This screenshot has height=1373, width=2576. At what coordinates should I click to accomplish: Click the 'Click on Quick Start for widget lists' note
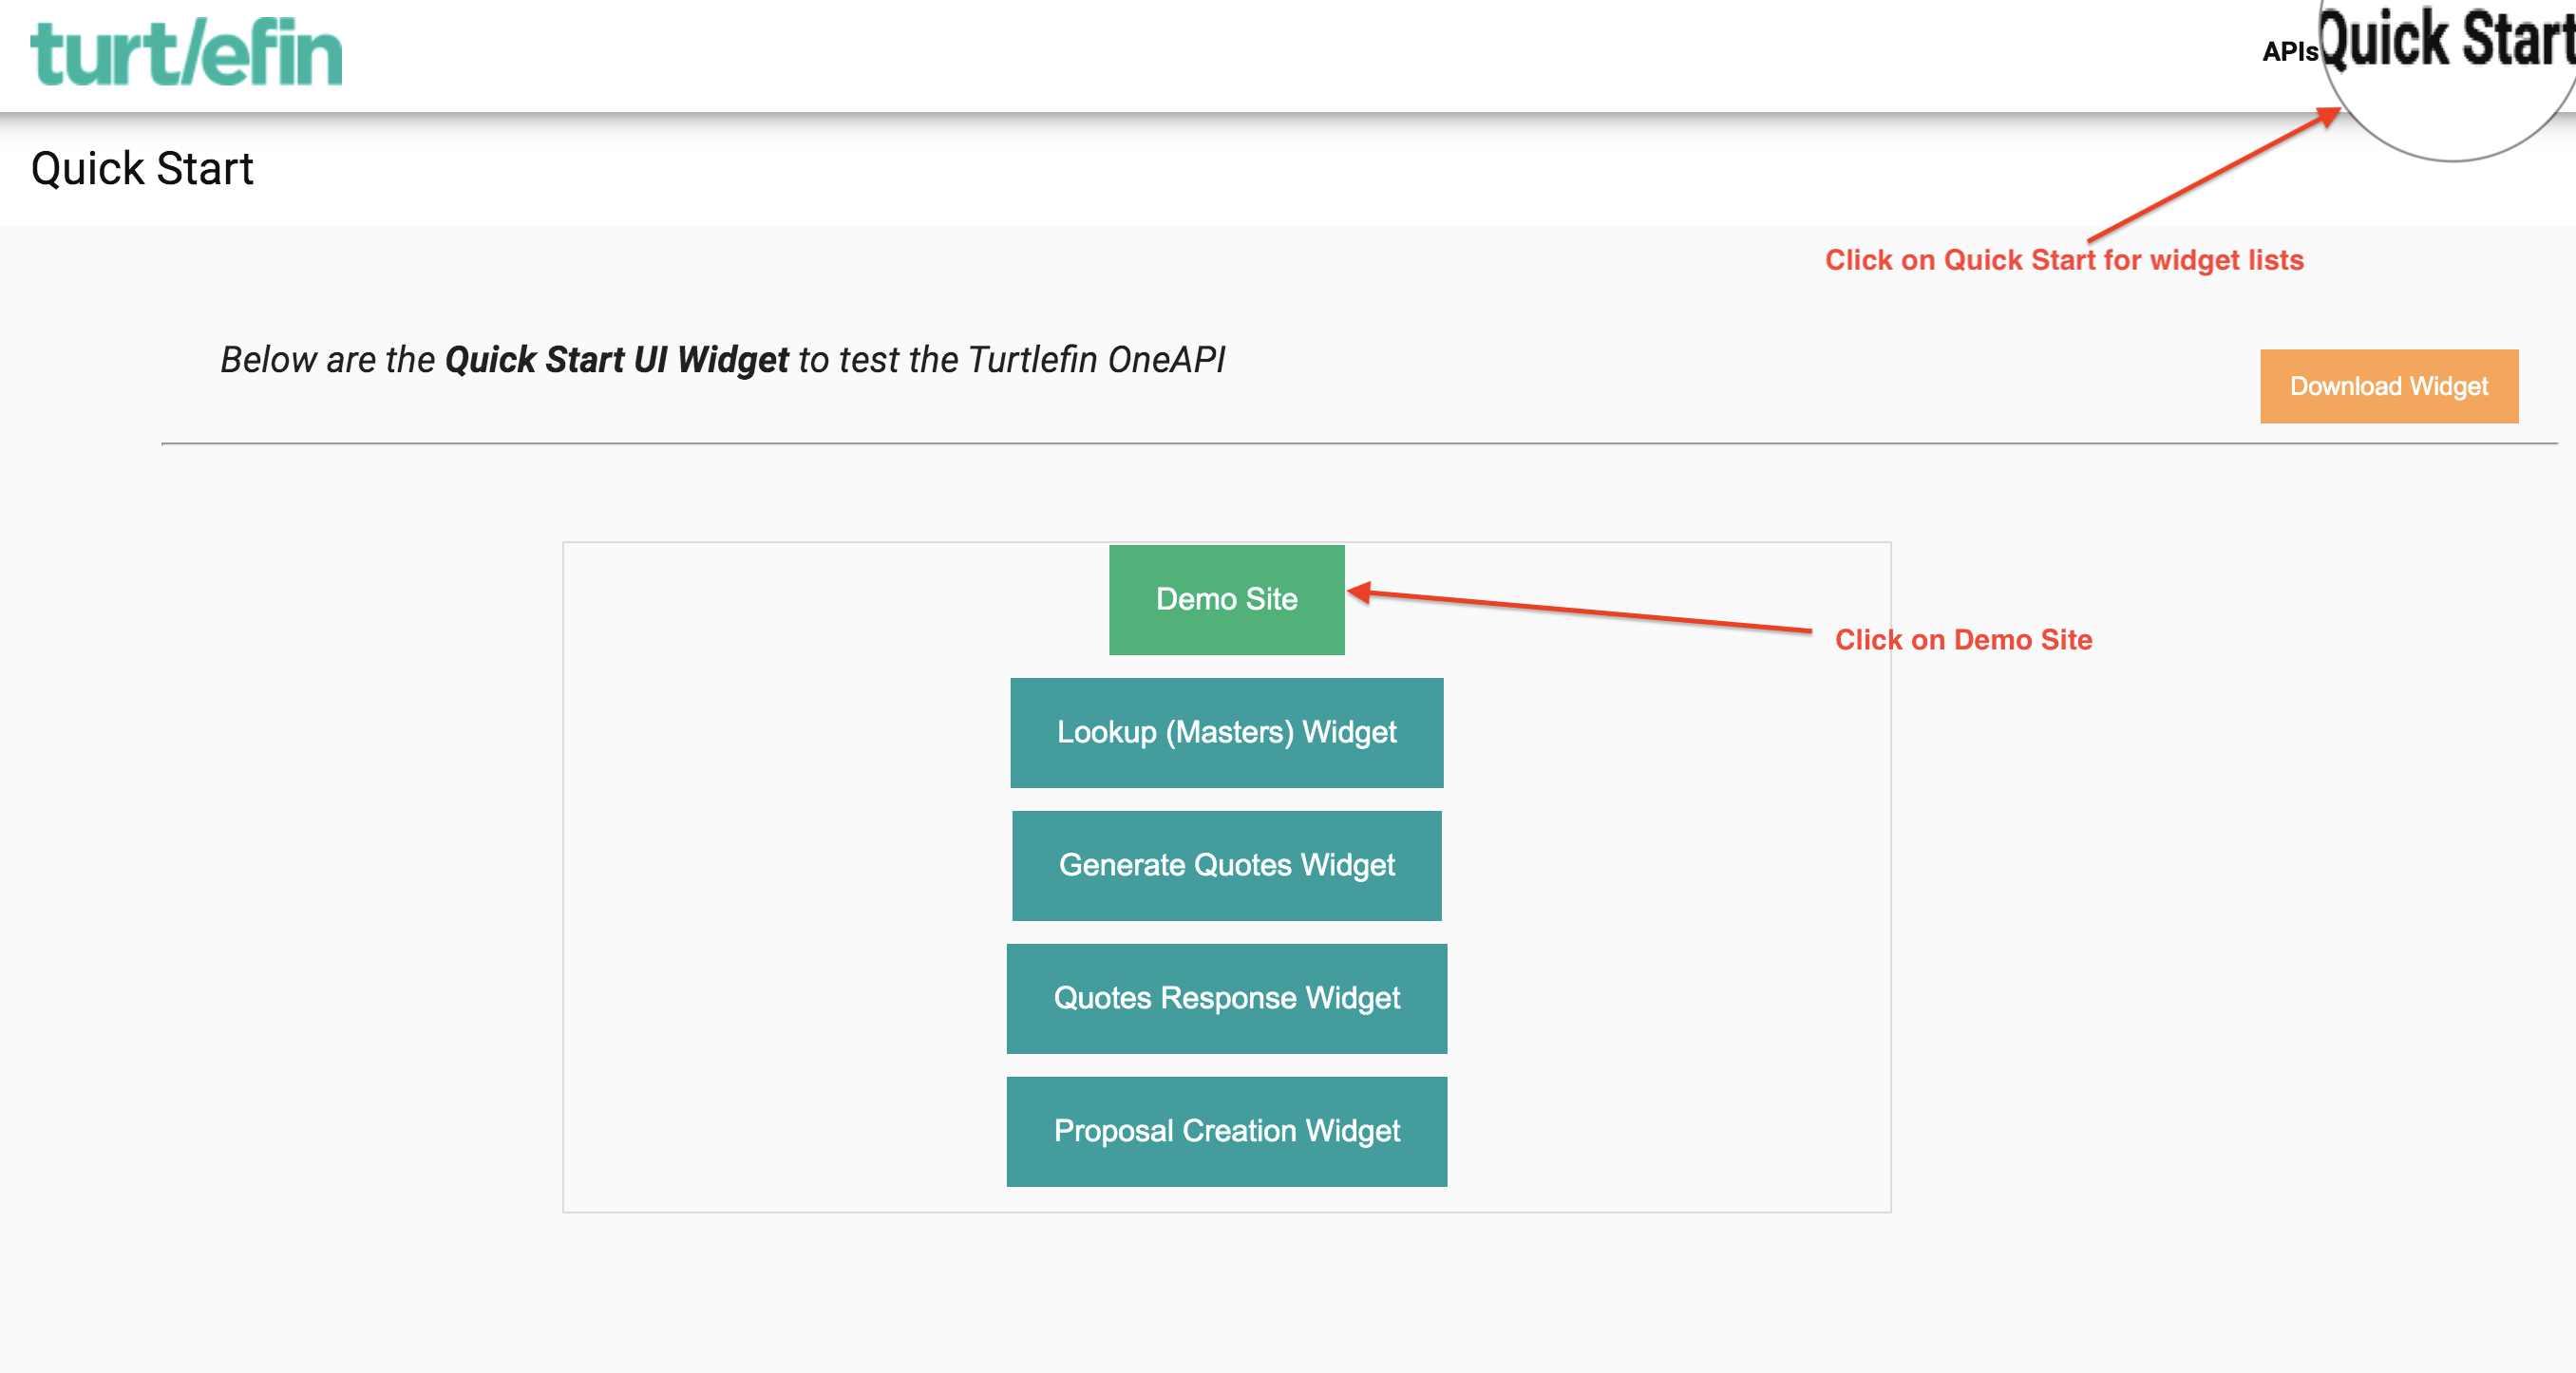tap(2064, 260)
